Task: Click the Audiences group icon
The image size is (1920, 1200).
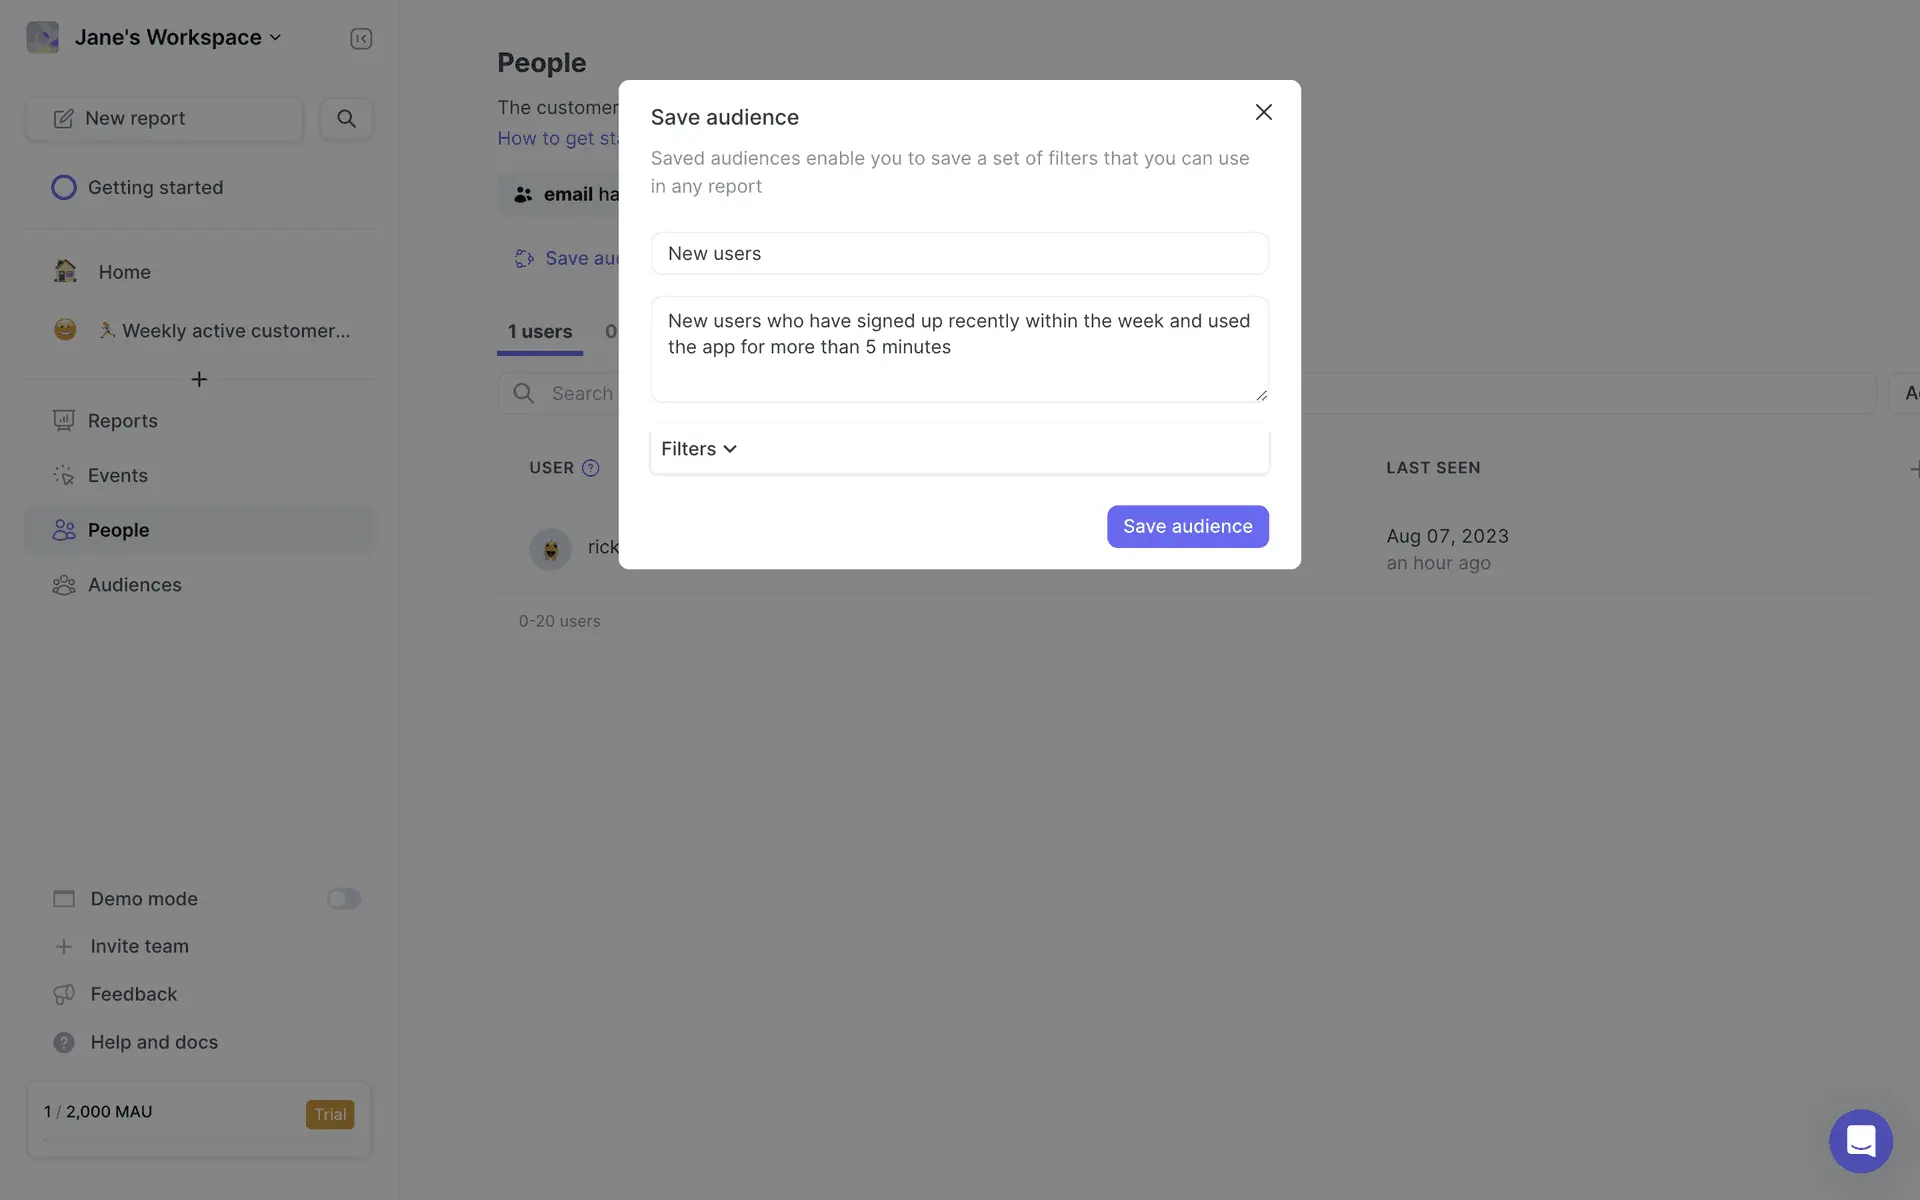Action: (x=64, y=585)
